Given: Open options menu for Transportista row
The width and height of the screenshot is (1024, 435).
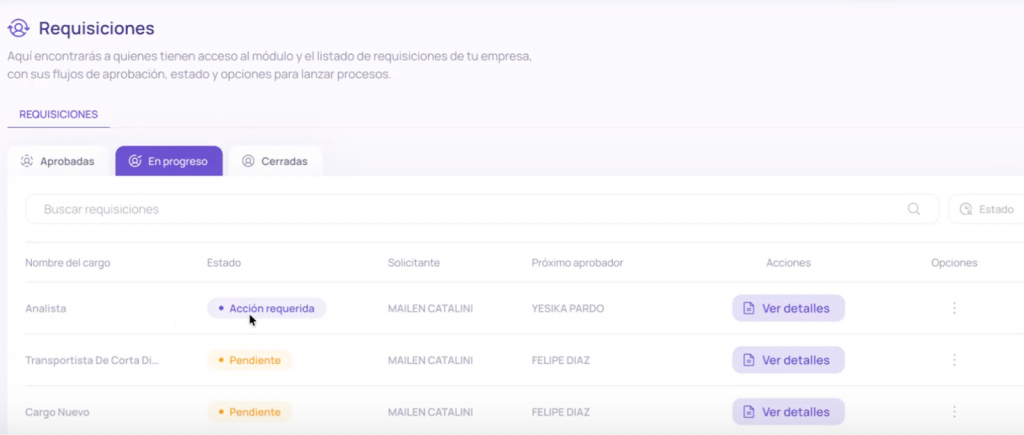Looking at the screenshot, I should click(954, 360).
